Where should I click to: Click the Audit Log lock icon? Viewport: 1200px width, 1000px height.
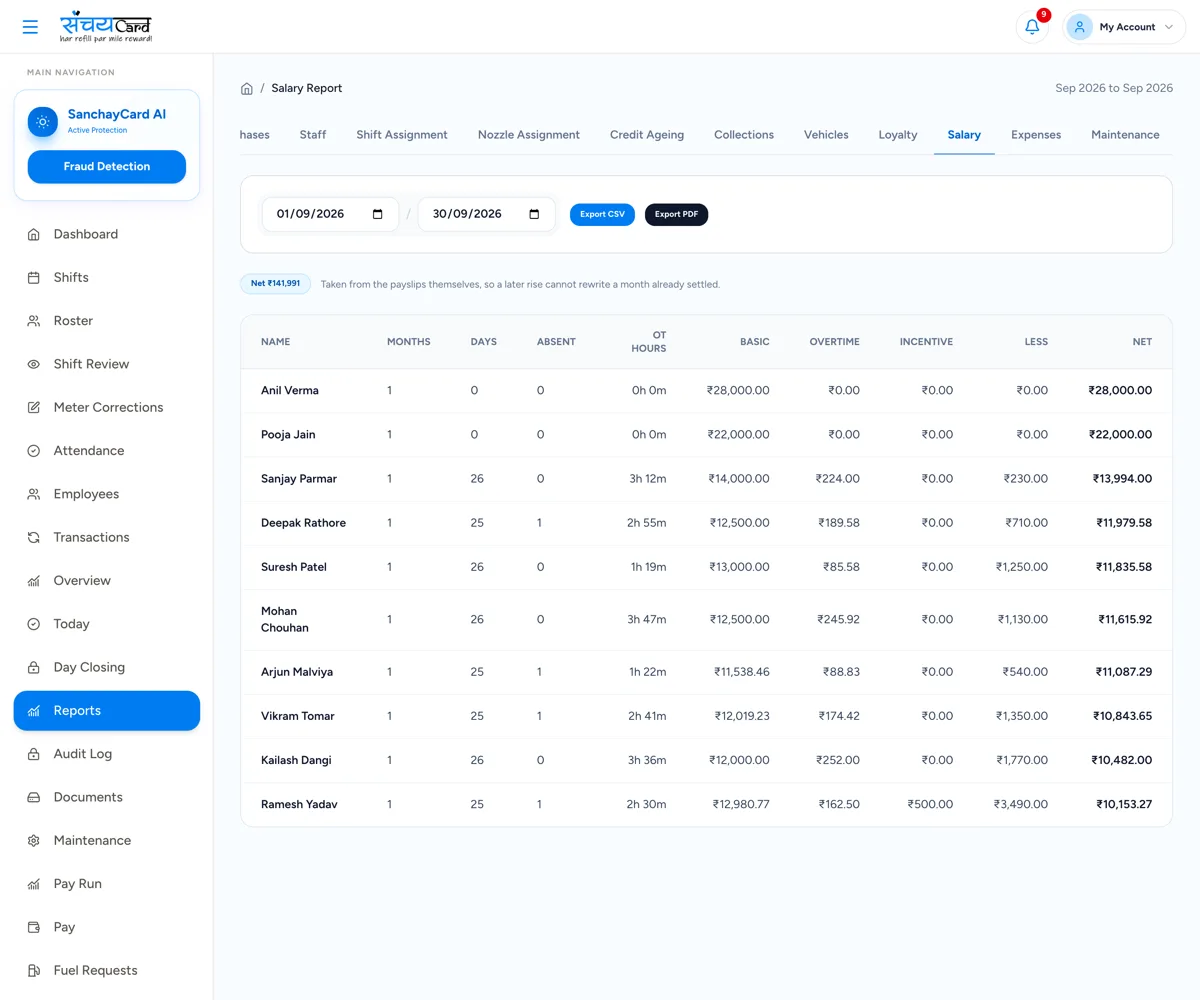[x=33, y=754]
